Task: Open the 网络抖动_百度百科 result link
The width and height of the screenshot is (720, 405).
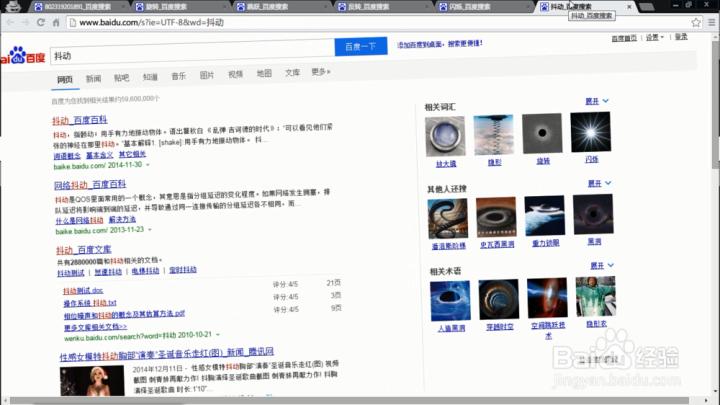Action: [90, 185]
